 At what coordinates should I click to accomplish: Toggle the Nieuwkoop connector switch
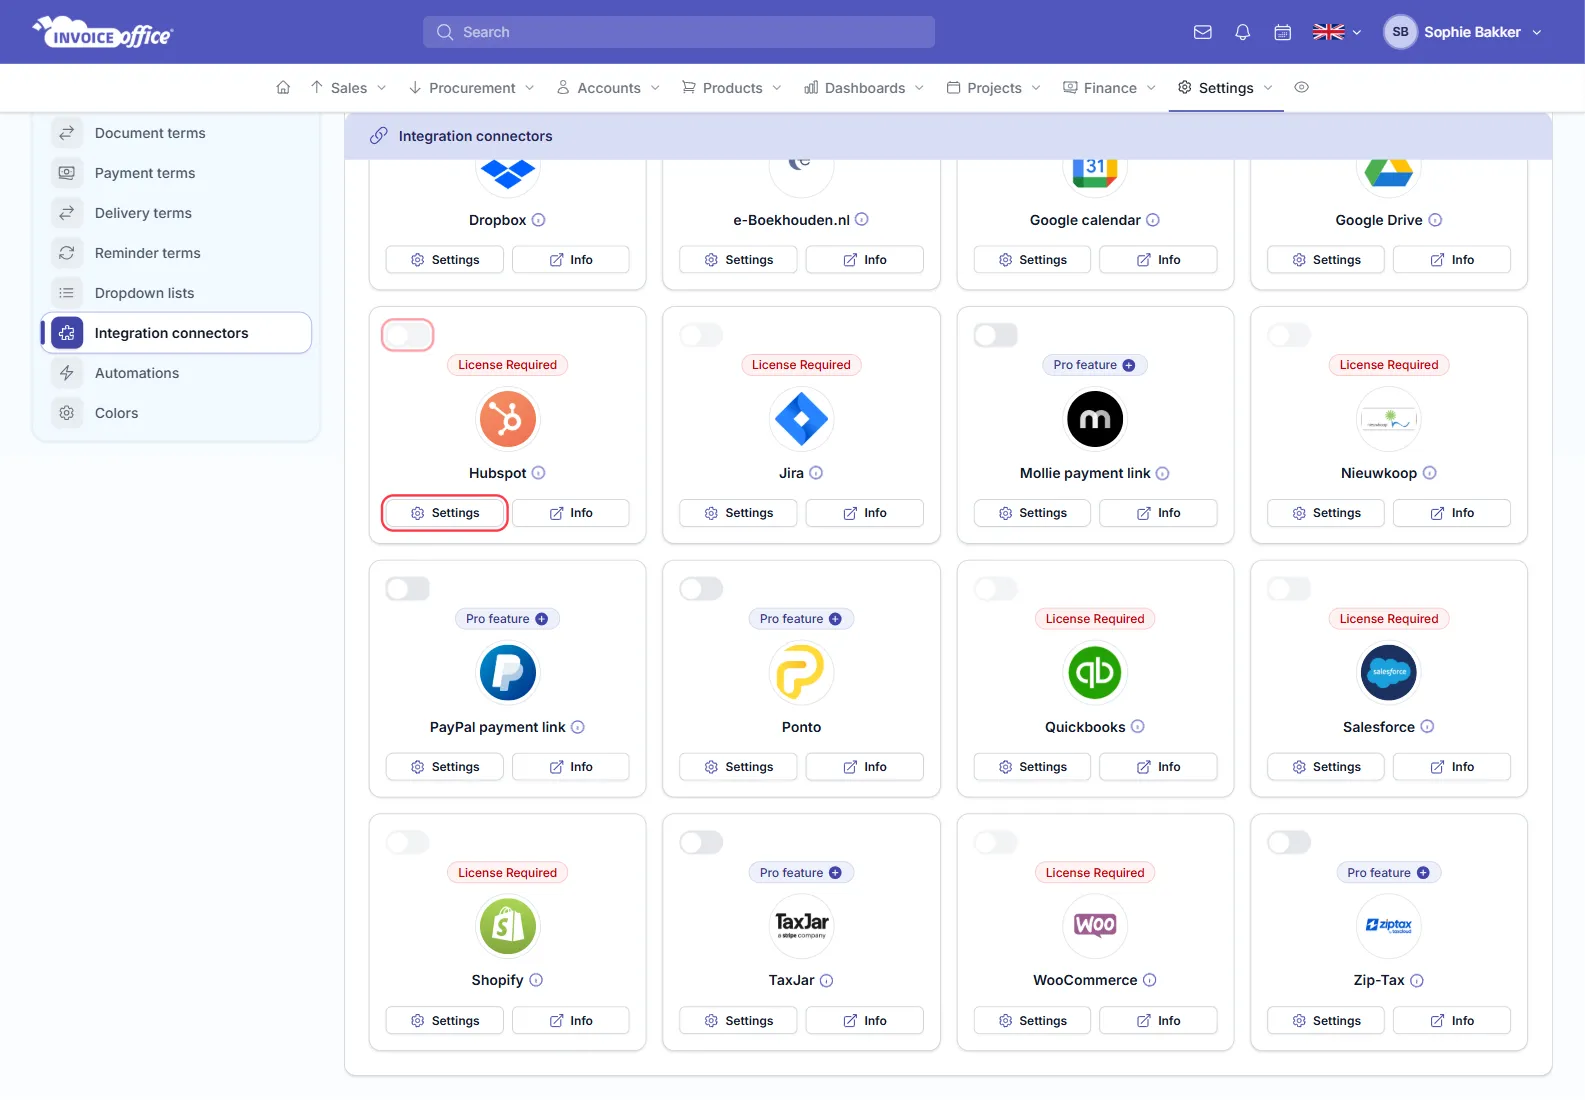[x=1289, y=335]
